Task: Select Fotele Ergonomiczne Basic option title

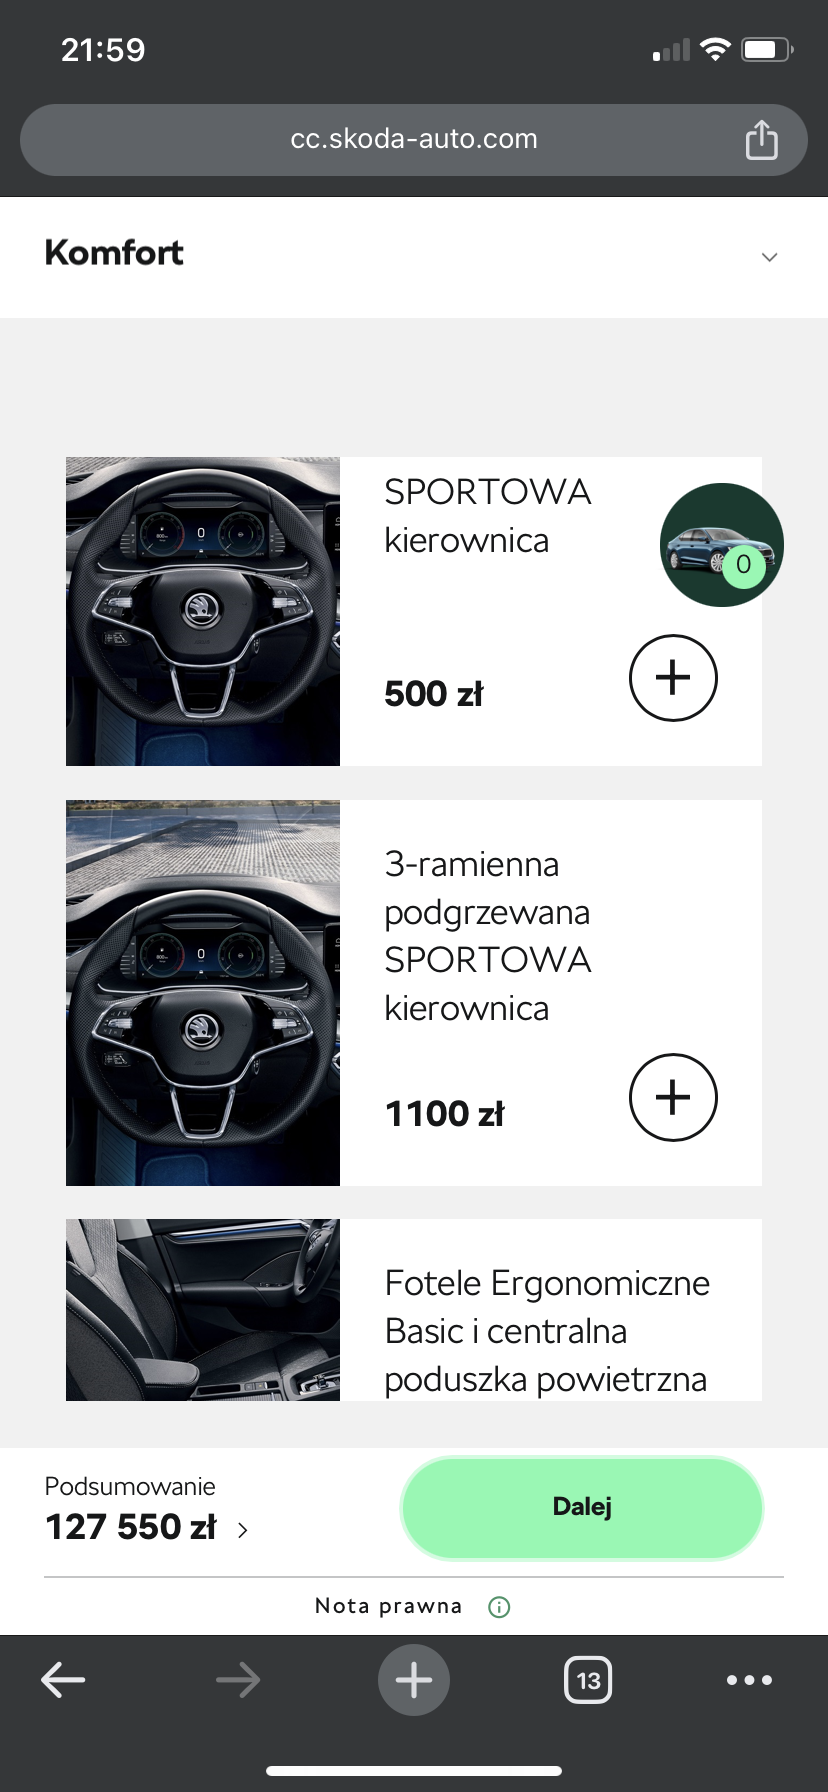Action: coord(547,1331)
